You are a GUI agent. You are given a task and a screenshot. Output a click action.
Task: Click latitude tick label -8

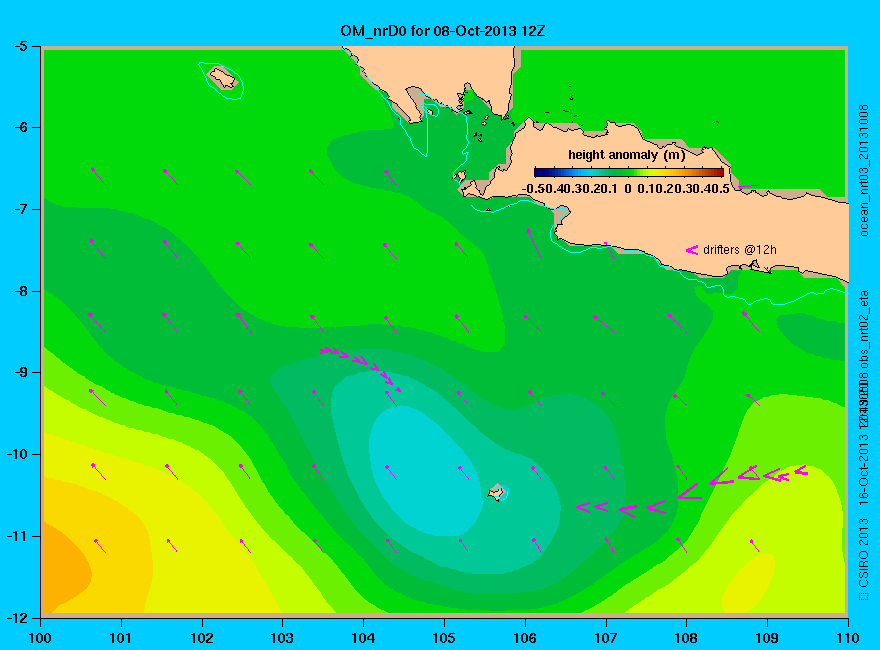click(20, 291)
